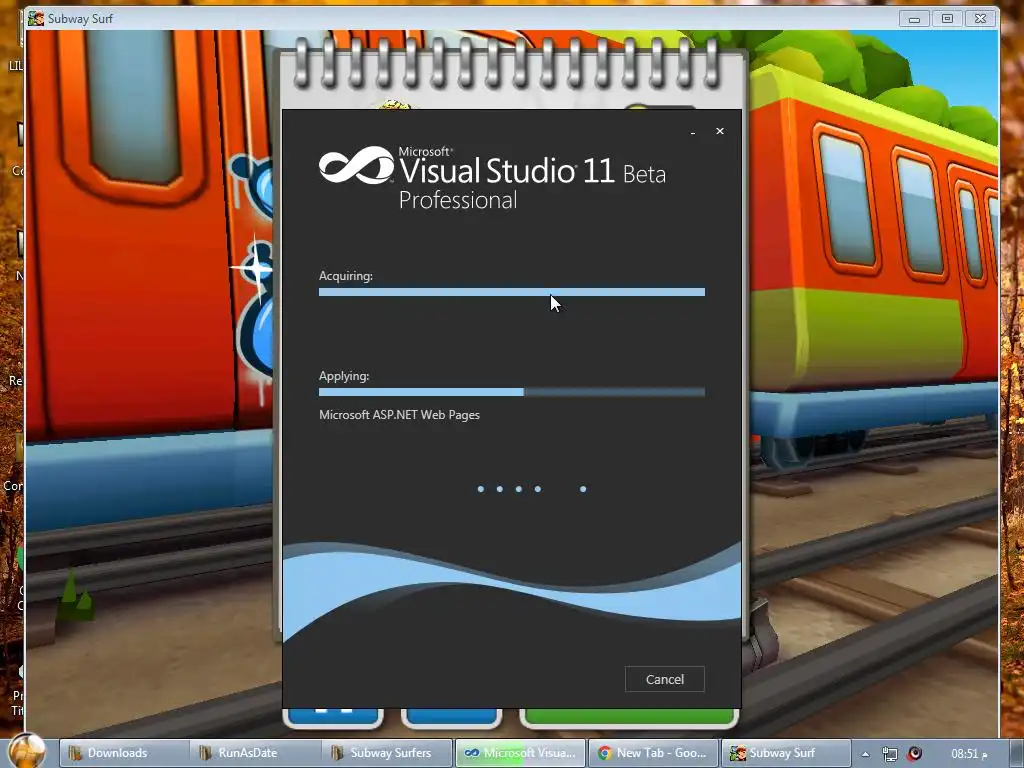The width and height of the screenshot is (1024, 768).
Task: Click 'Microsoft ASP.NET Web Pages' status text
Action: click(399, 415)
